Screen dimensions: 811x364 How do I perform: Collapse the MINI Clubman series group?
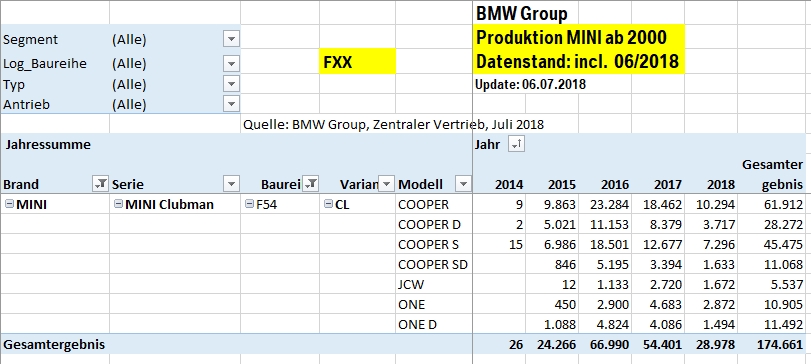point(118,204)
